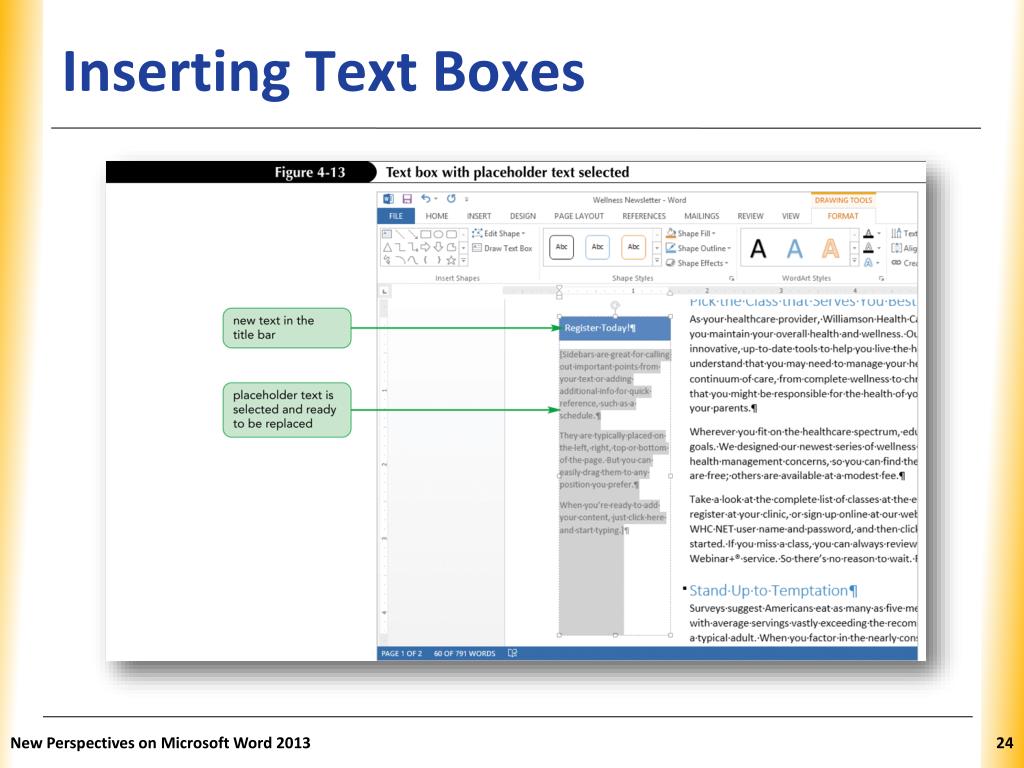The image size is (1024, 768).
Task: Select the triangle shape
Action: click(x=387, y=247)
